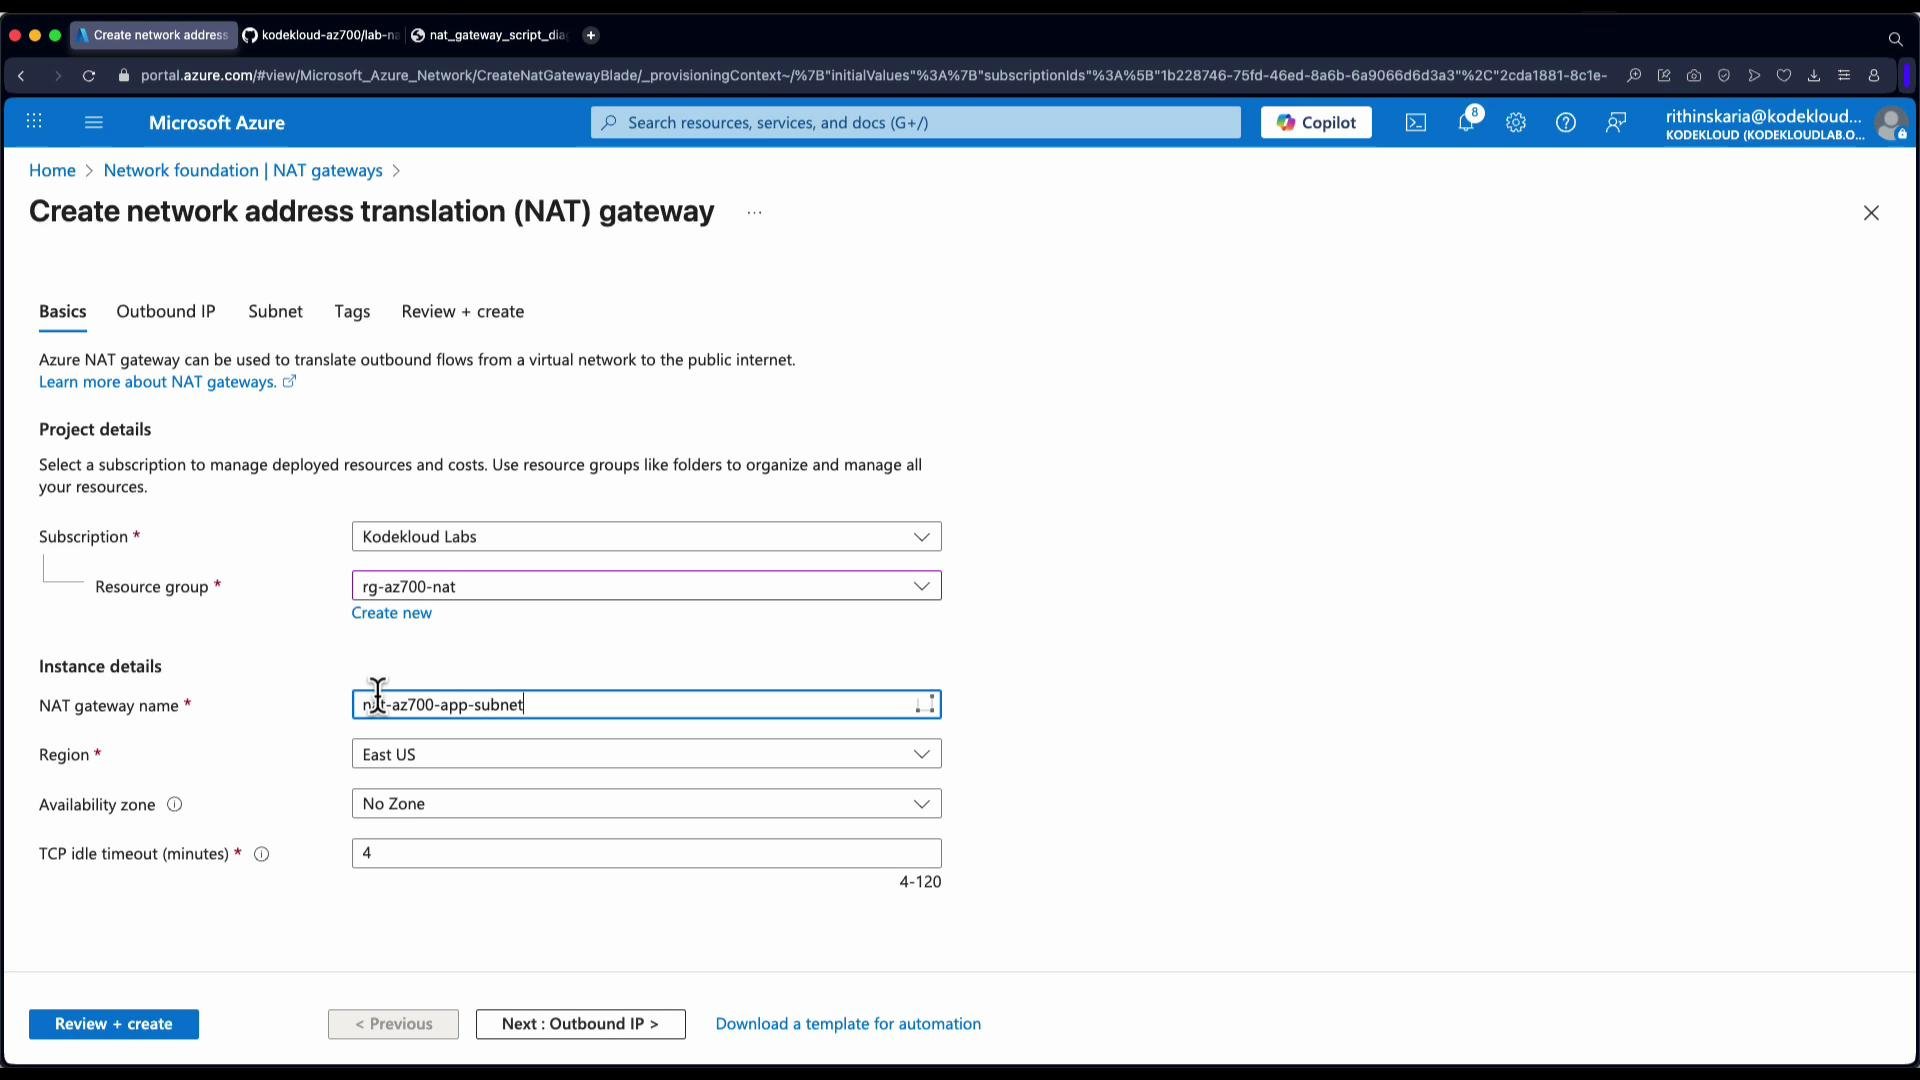The width and height of the screenshot is (1920, 1080).
Task: Close the Create NAT gateway blade
Action: 1871,213
